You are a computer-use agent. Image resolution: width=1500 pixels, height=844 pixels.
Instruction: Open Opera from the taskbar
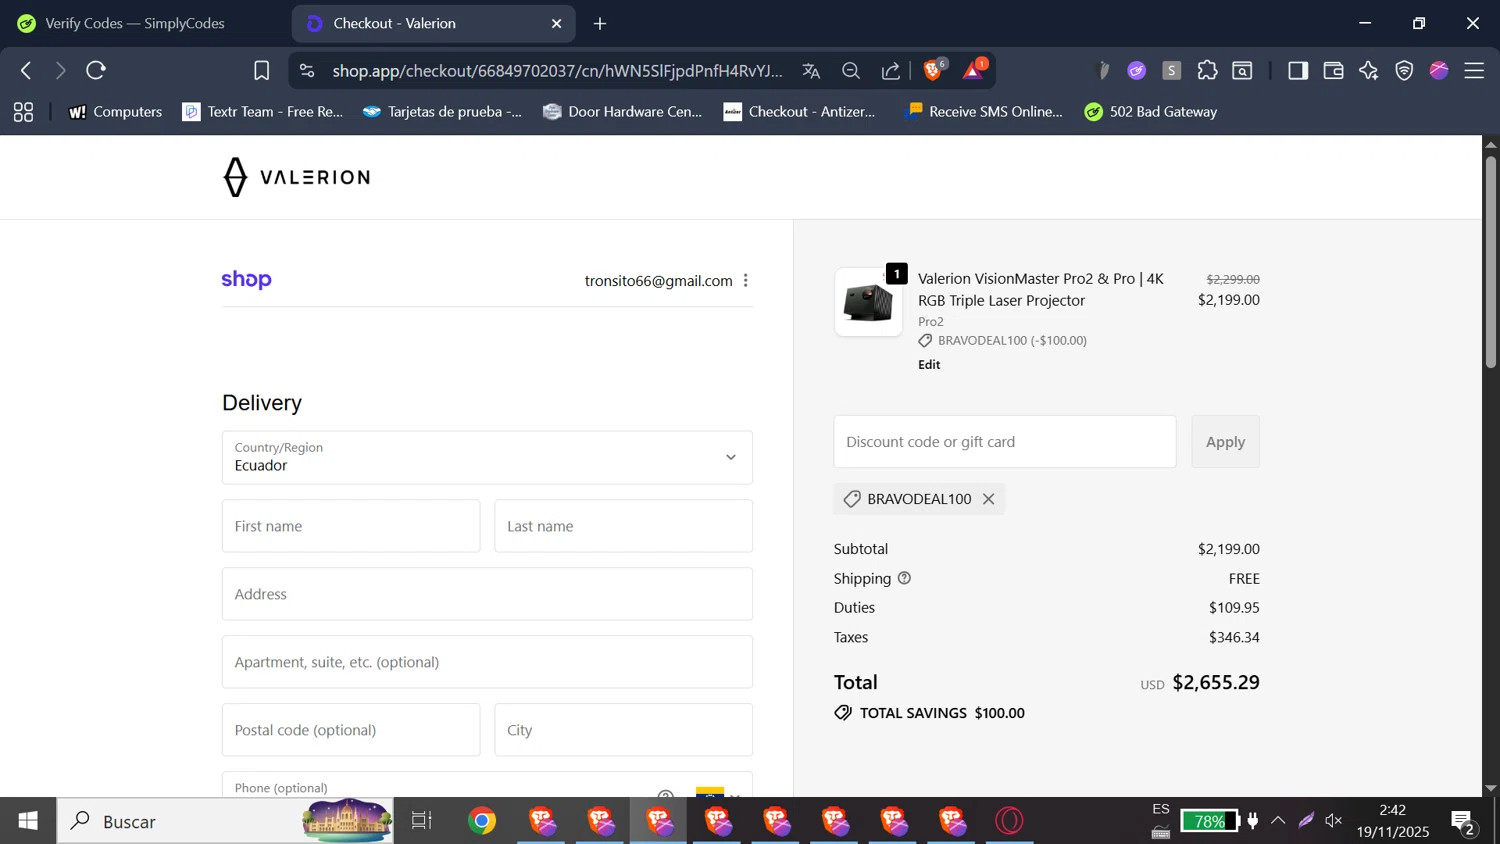1010,821
